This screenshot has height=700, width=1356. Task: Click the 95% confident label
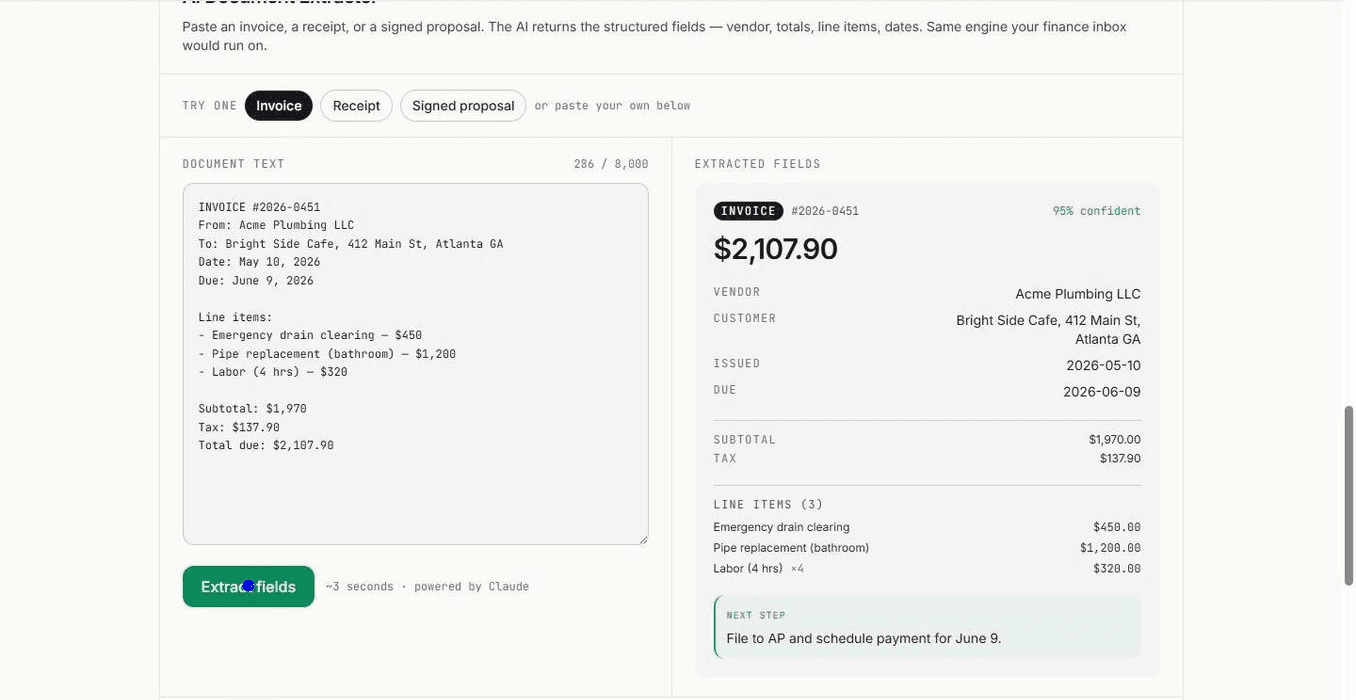(1096, 211)
